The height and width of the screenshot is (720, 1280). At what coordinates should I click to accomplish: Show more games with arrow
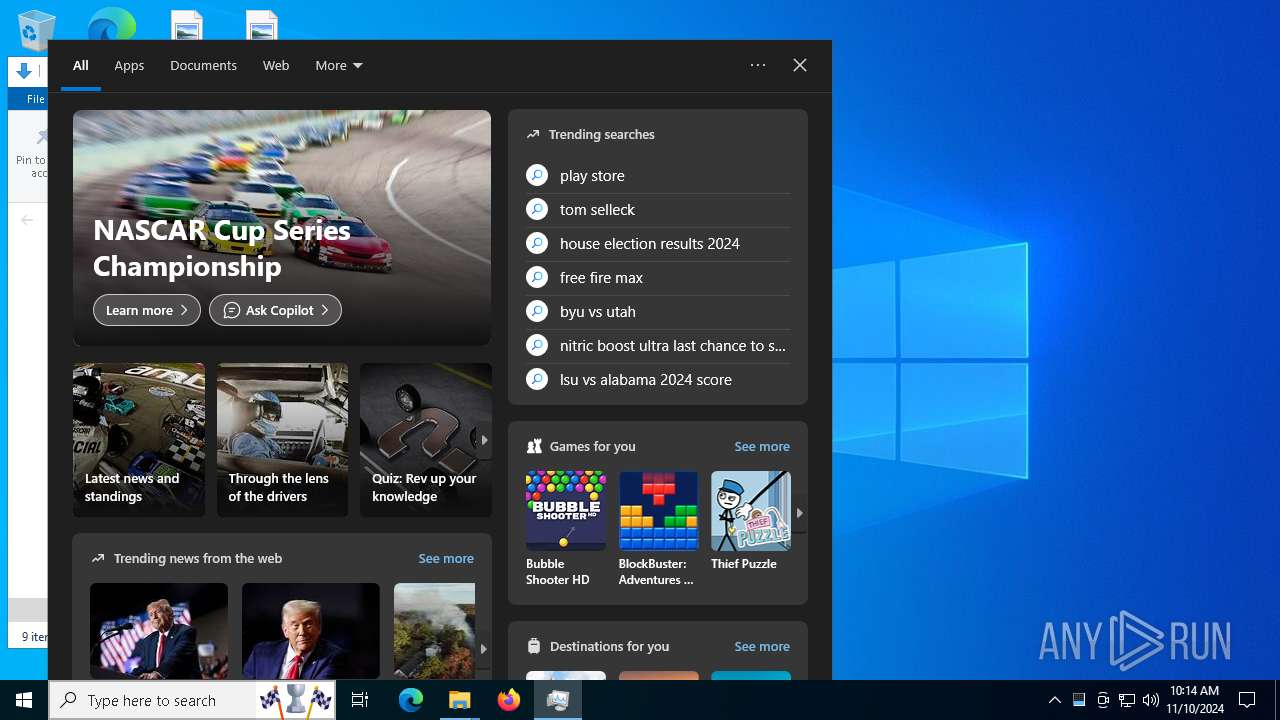(799, 513)
